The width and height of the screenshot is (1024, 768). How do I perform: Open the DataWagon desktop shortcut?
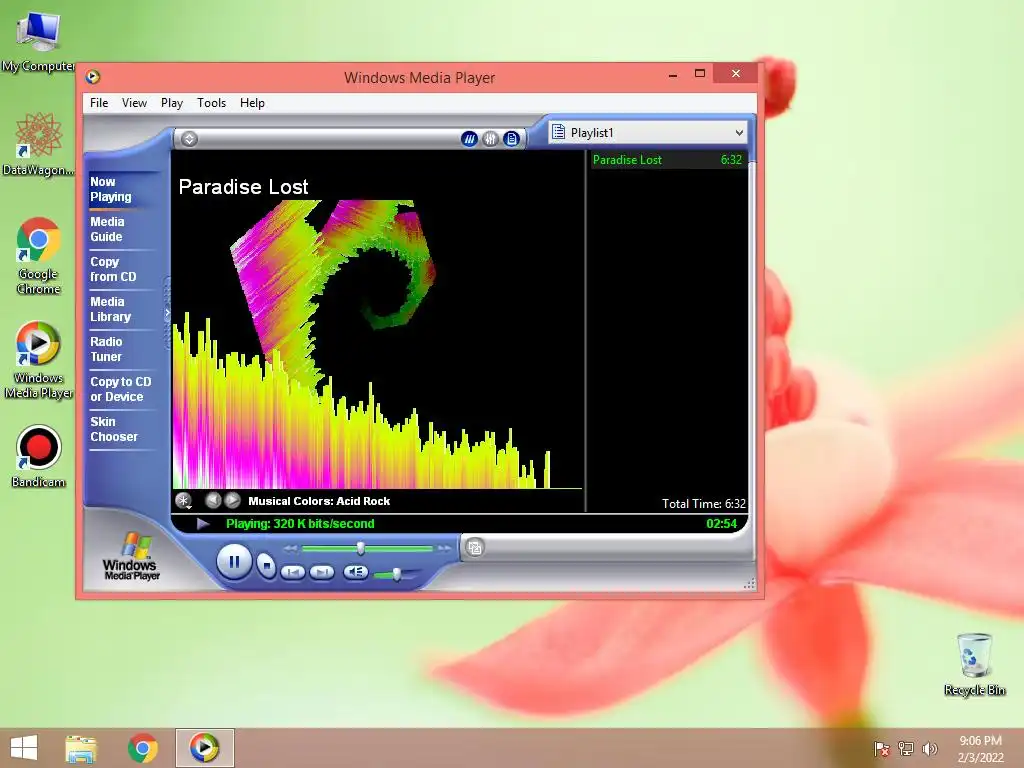point(39,144)
